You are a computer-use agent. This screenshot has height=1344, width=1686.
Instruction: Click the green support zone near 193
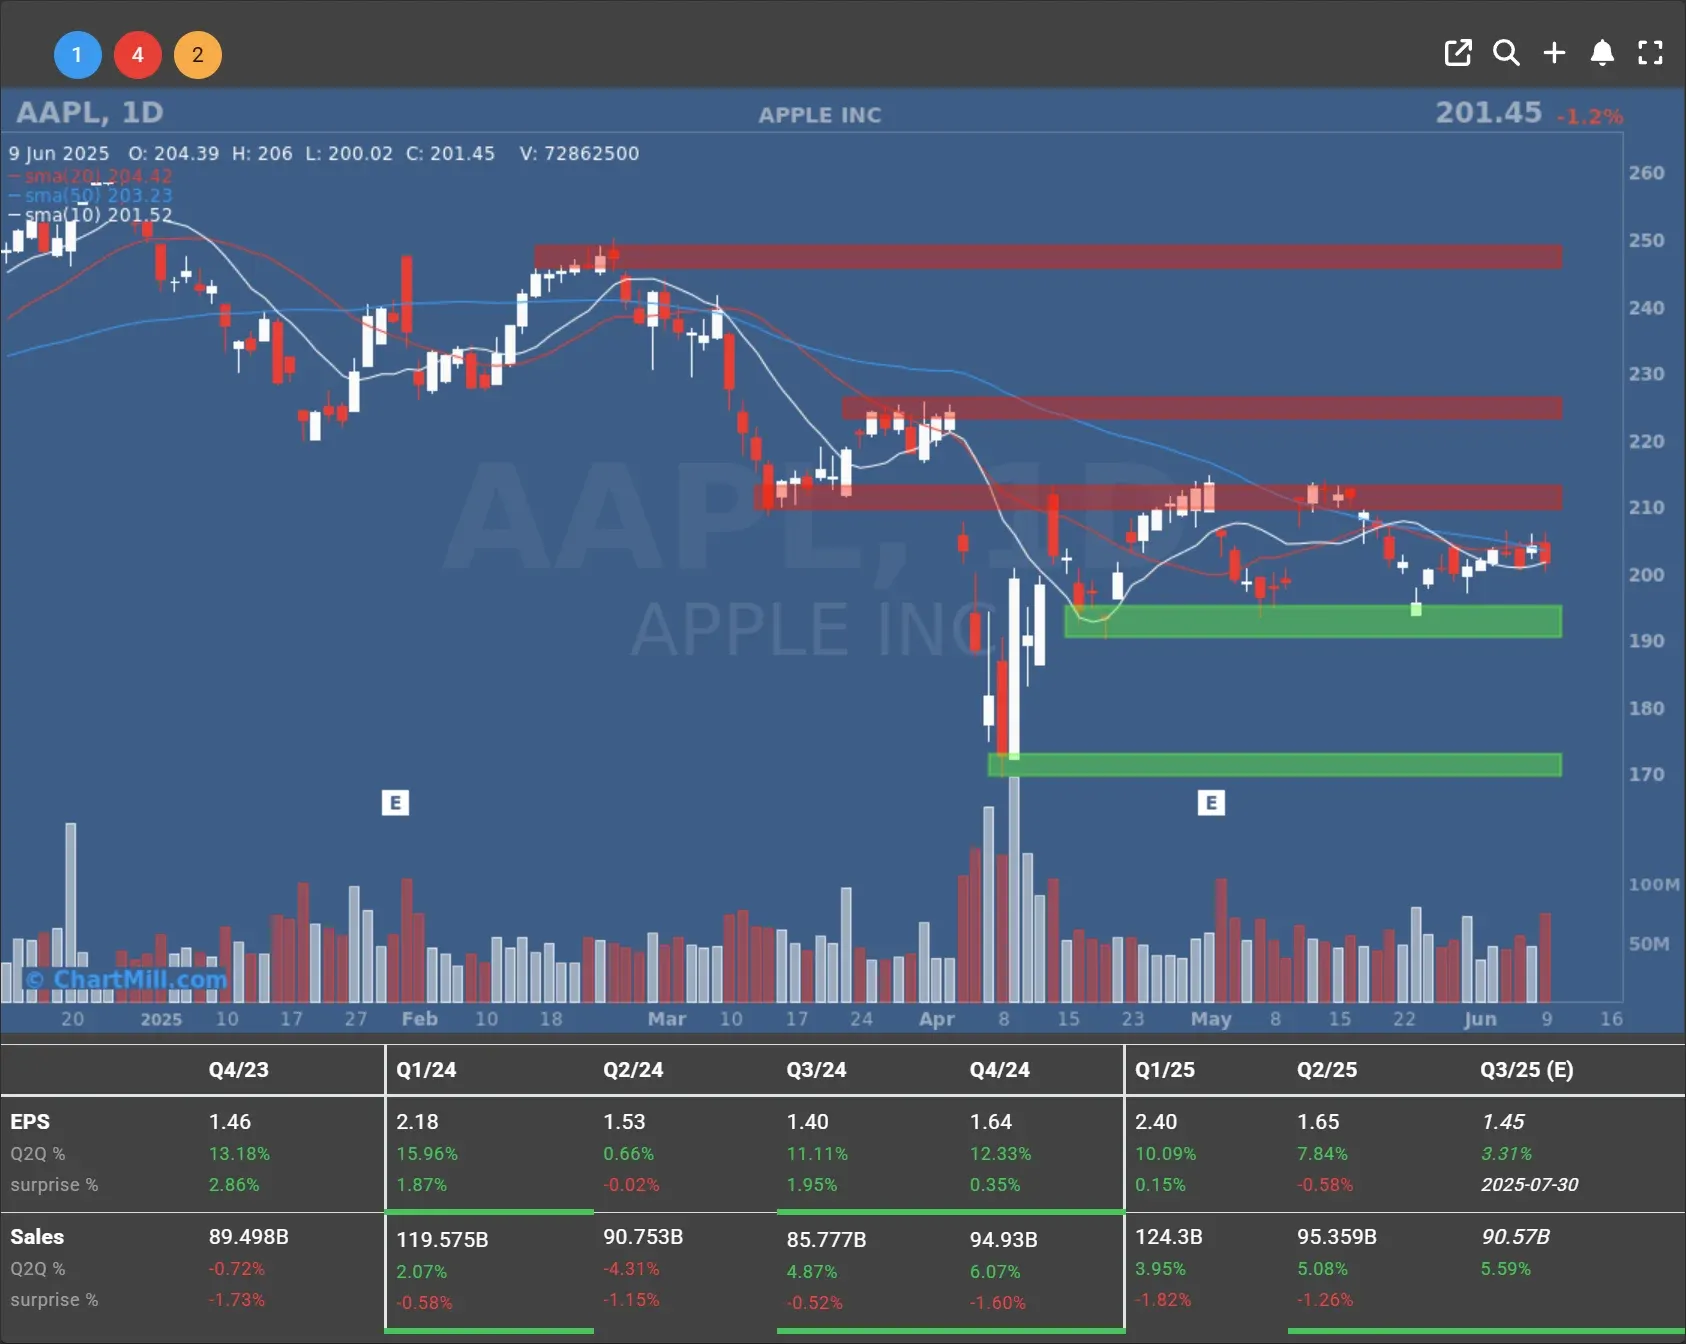(x=1313, y=621)
